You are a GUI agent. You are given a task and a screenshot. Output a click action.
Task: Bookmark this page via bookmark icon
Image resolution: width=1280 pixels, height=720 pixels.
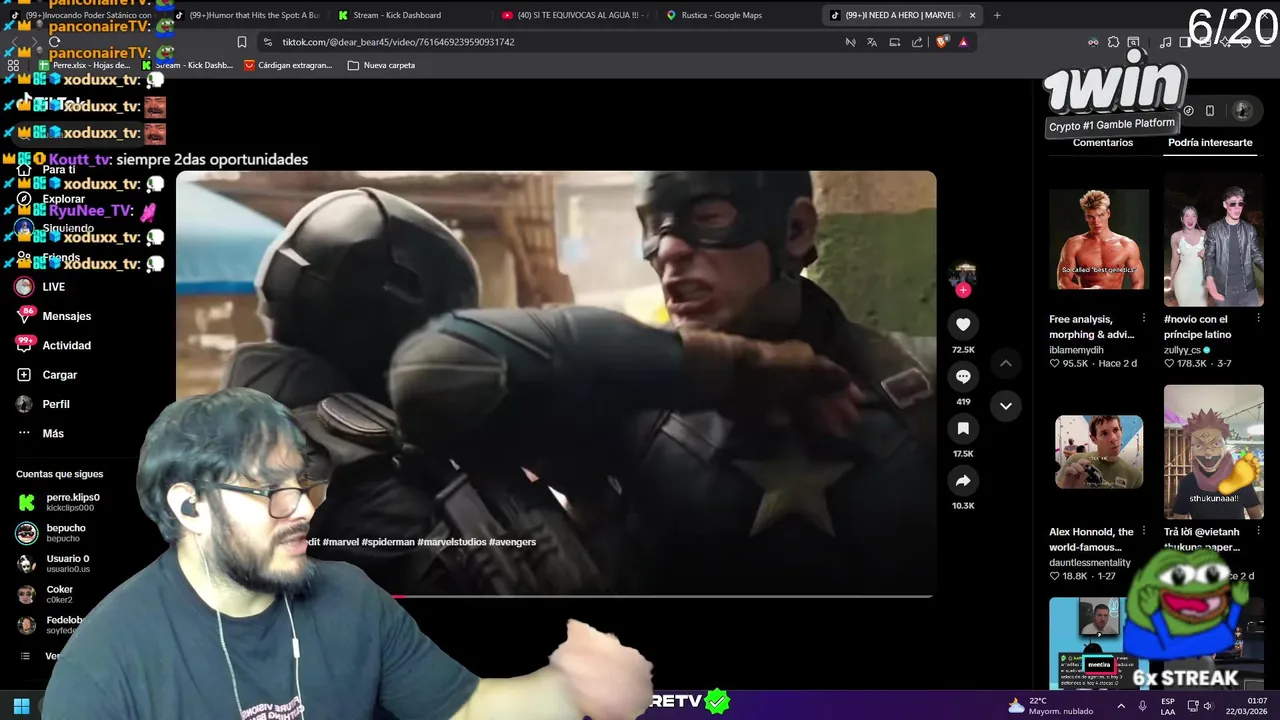[242, 42]
